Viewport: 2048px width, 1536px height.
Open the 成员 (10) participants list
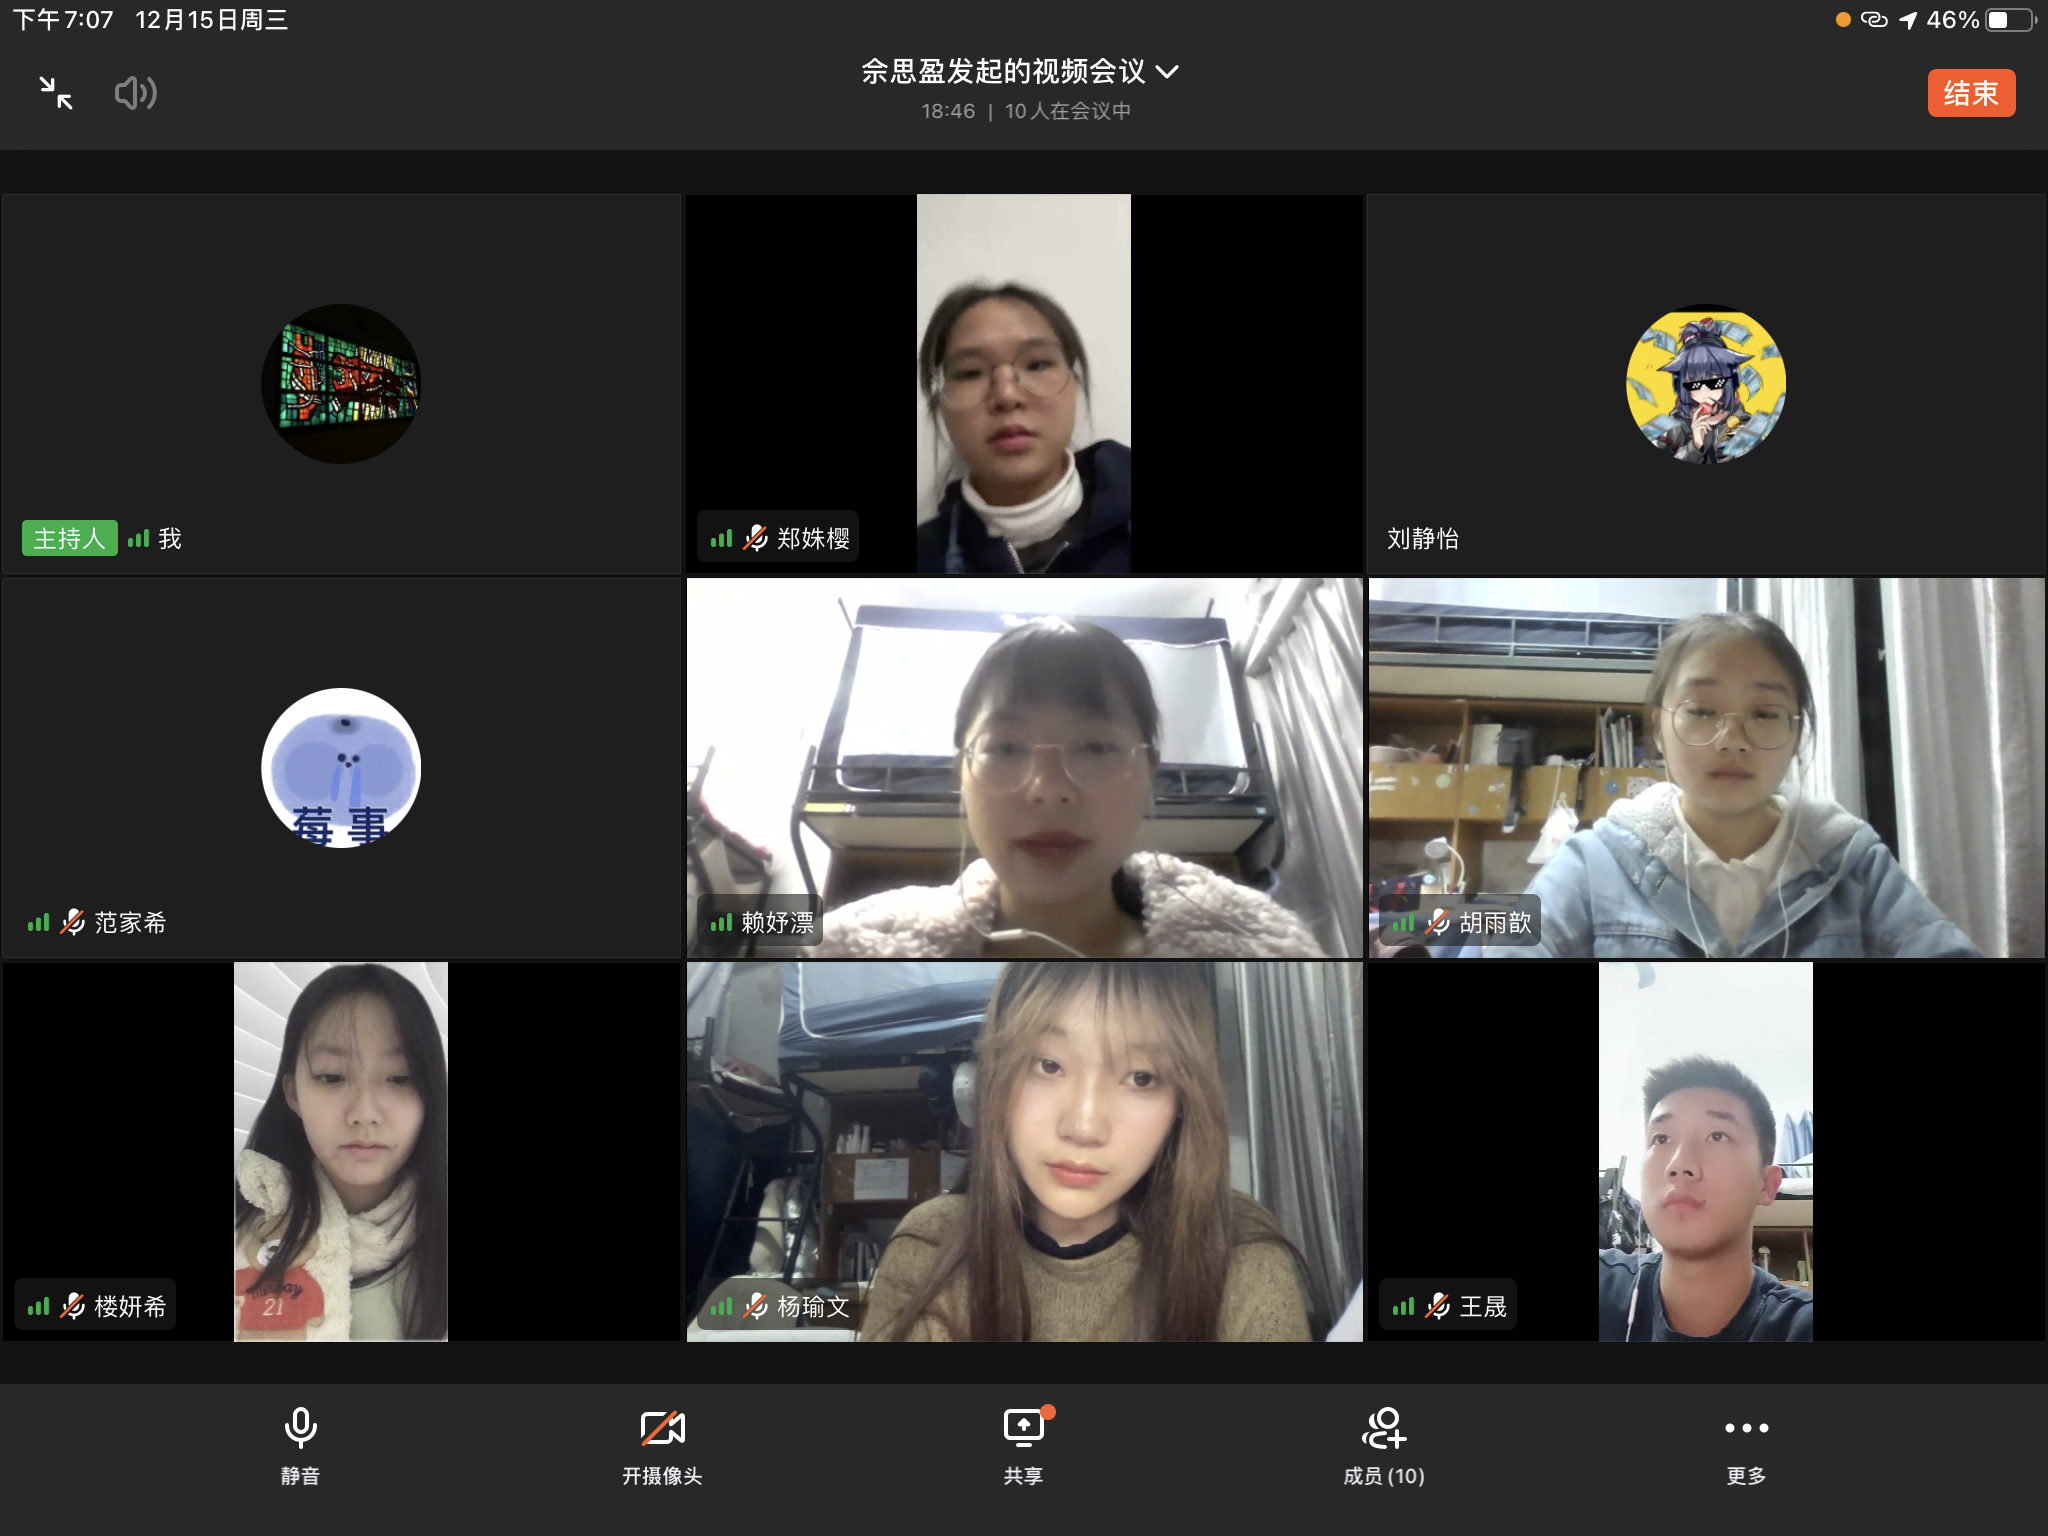point(1384,1444)
